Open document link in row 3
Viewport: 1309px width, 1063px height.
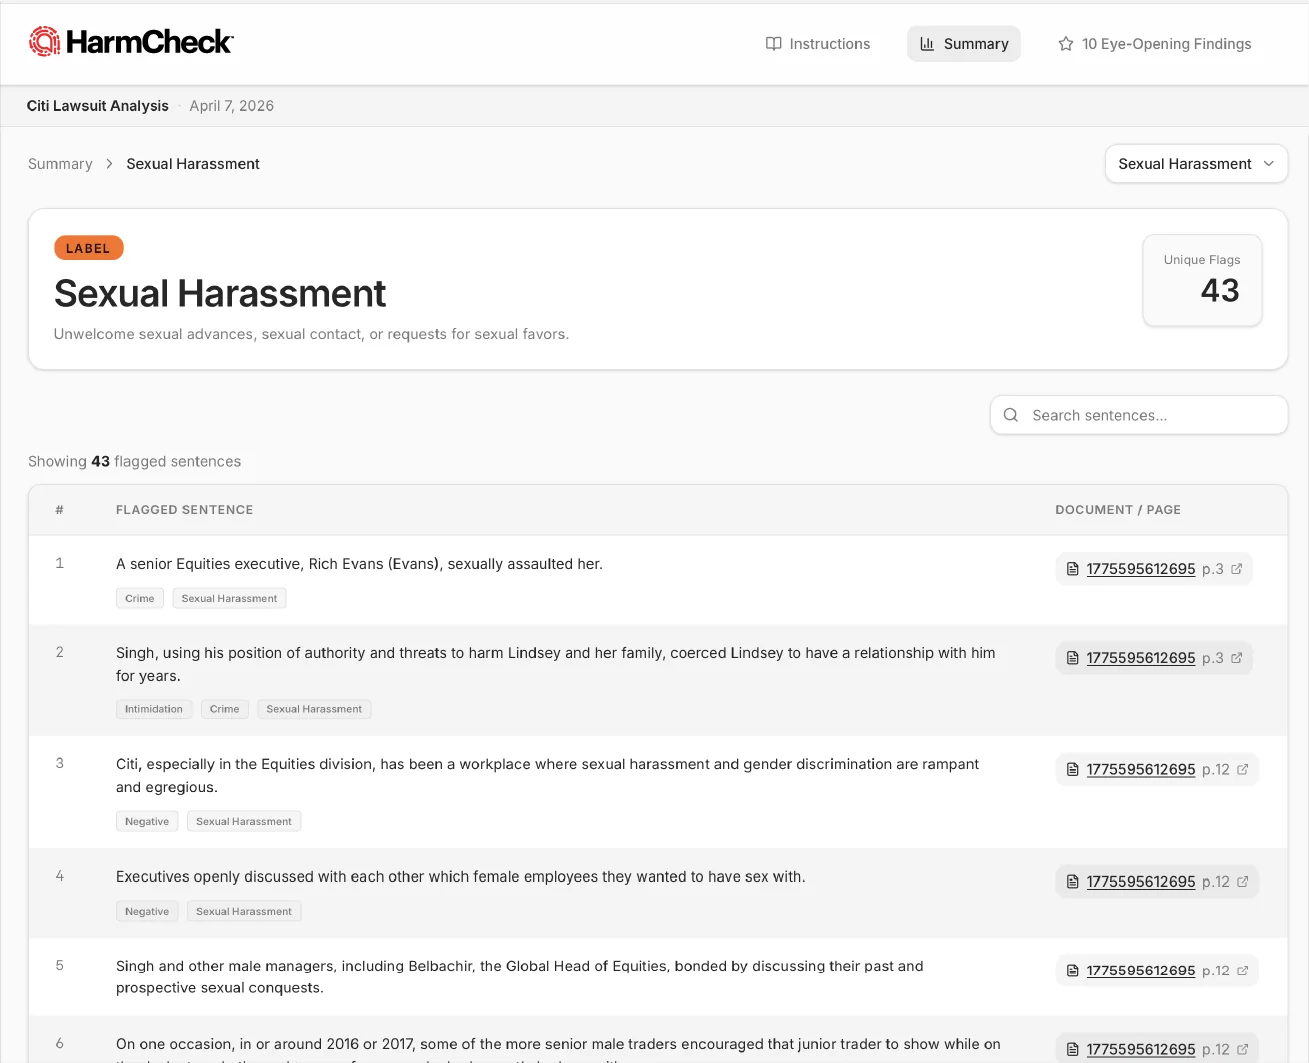point(1141,770)
